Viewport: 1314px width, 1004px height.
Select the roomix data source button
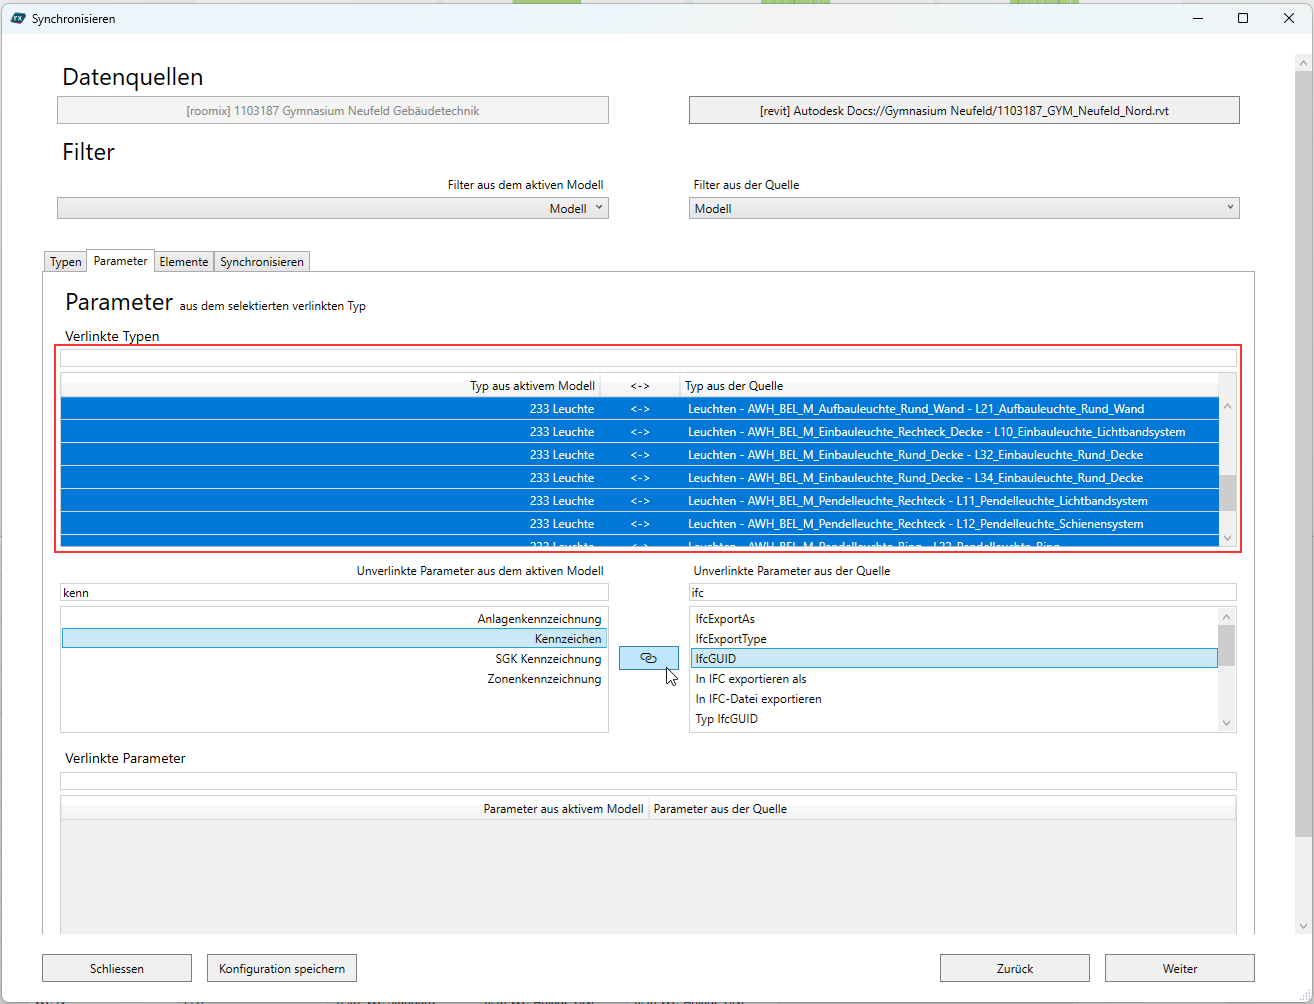(332, 111)
